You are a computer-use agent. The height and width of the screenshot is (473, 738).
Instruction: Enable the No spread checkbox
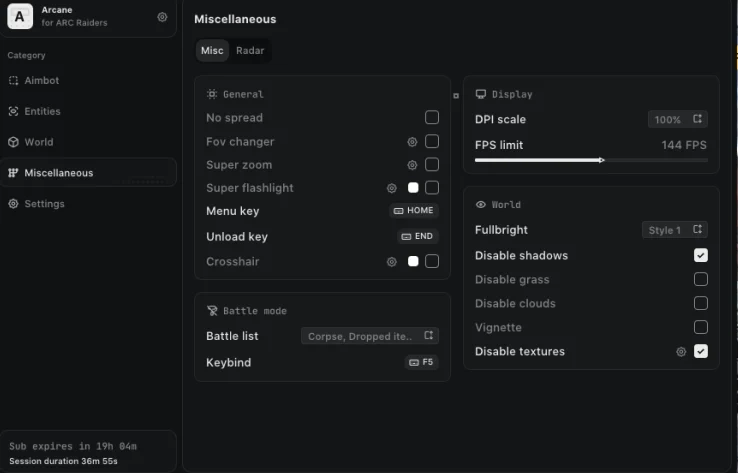[x=432, y=117]
